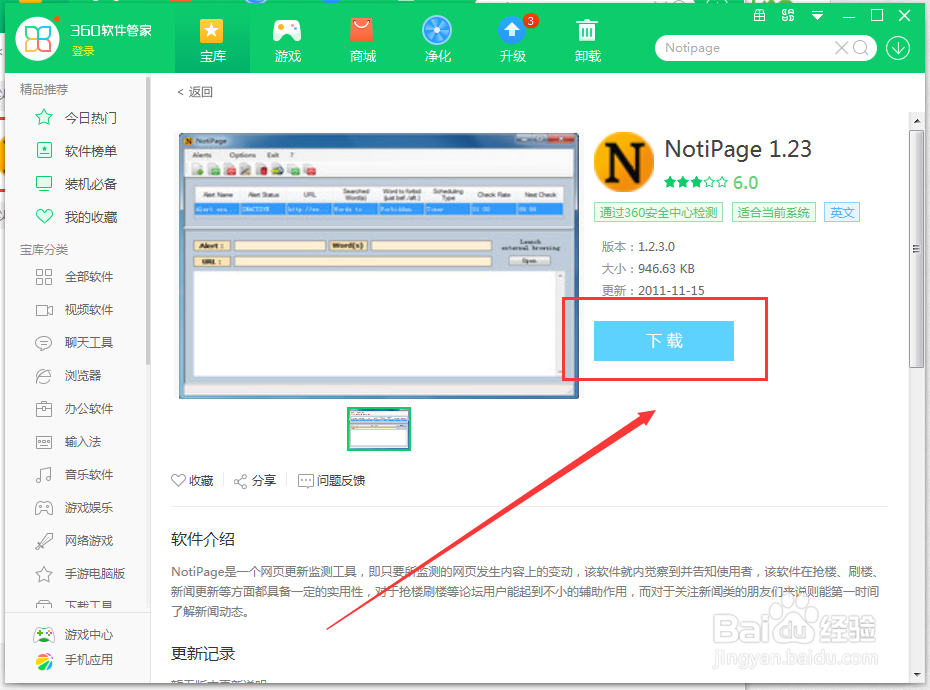Open 问题反馈 feedback
The width and height of the screenshot is (930, 690).
(332, 481)
